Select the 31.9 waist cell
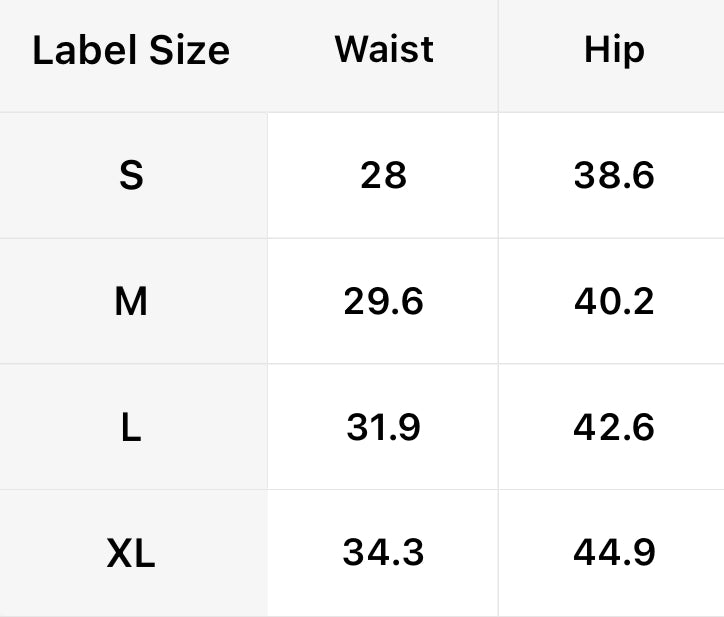Viewport: 724px width, 617px height. click(x=384, y=427)
